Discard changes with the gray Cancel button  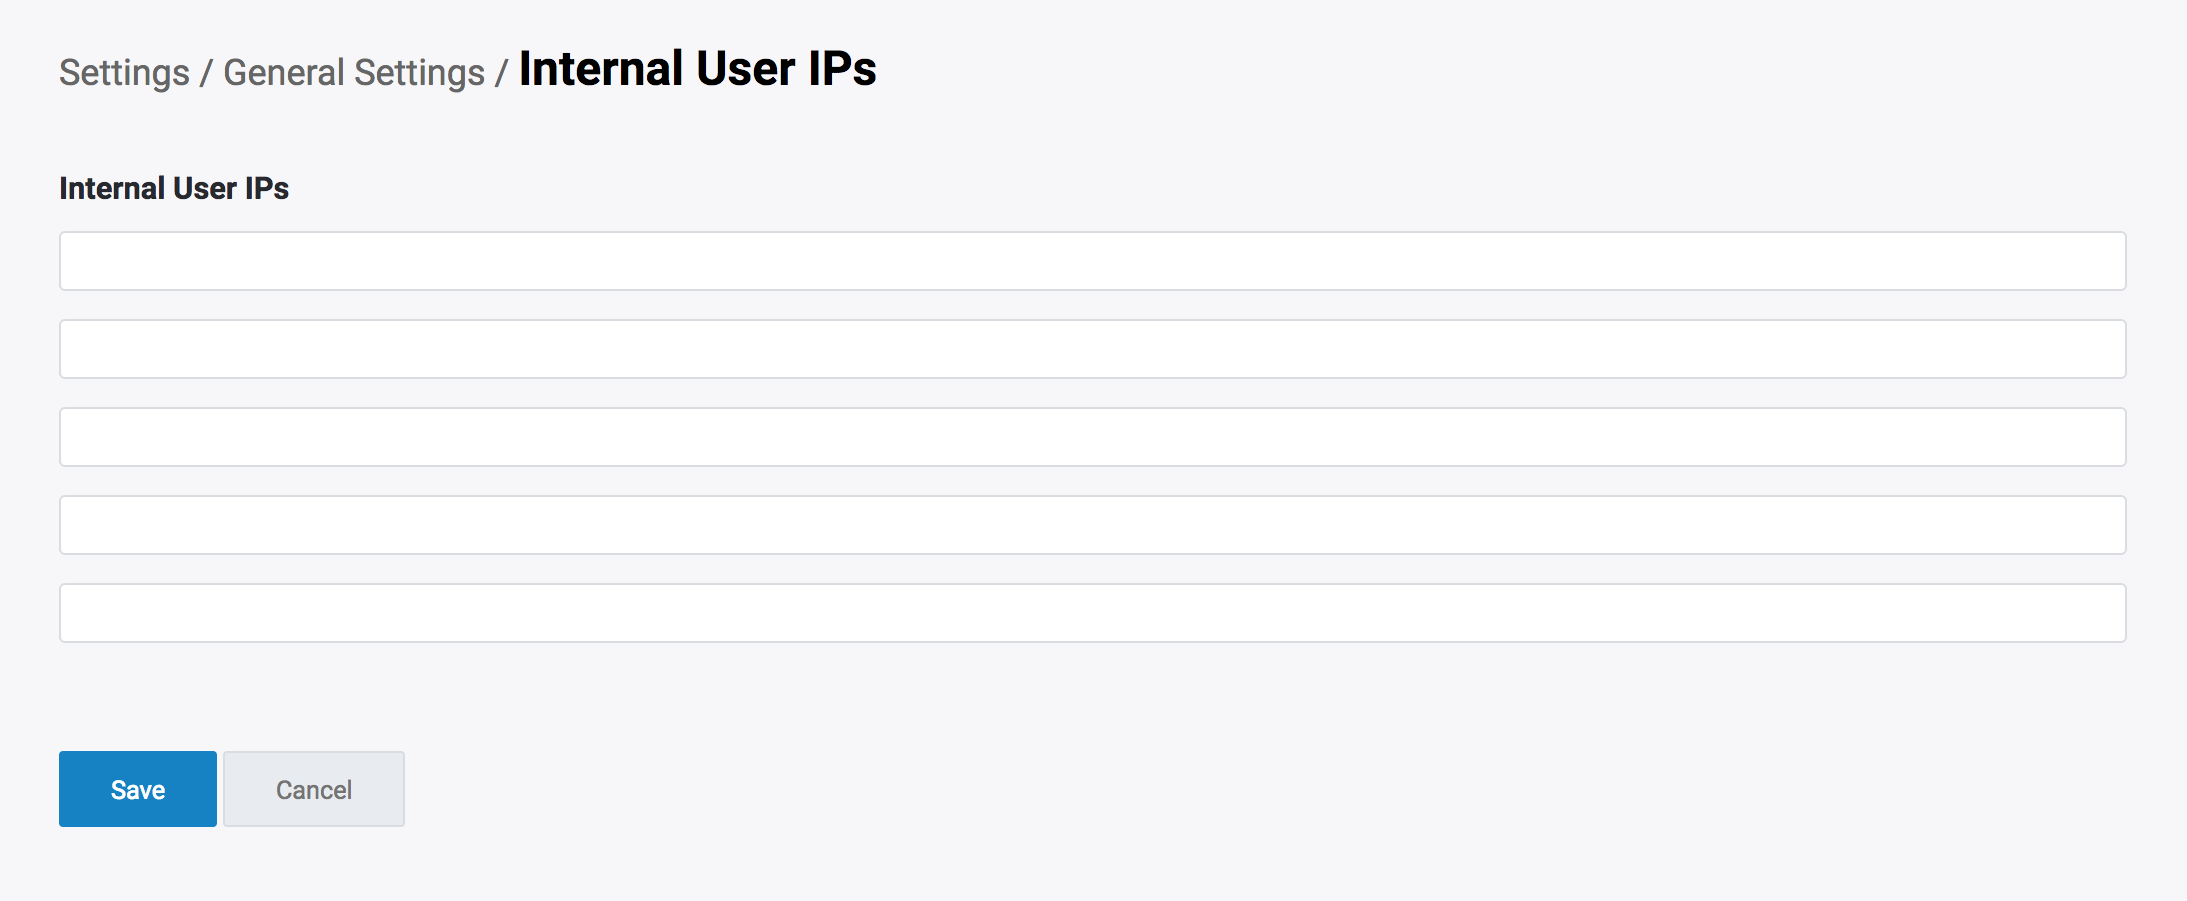coord(314,789)
